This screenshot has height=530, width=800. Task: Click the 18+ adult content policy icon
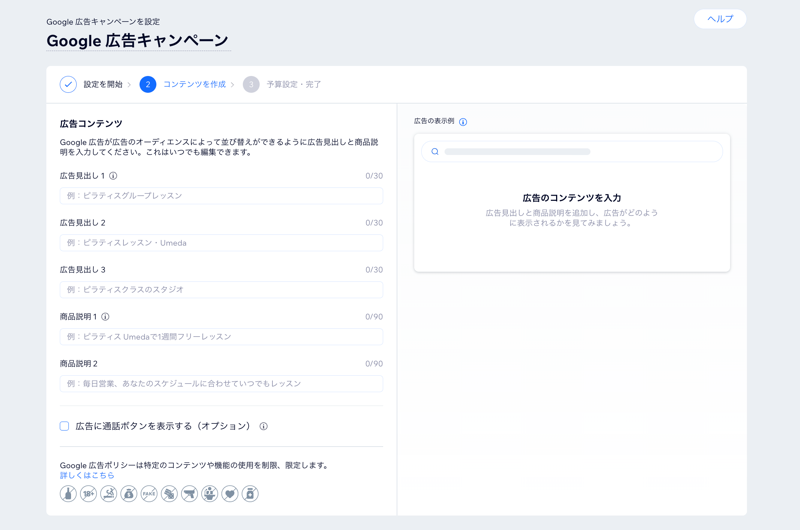(88, 494)
